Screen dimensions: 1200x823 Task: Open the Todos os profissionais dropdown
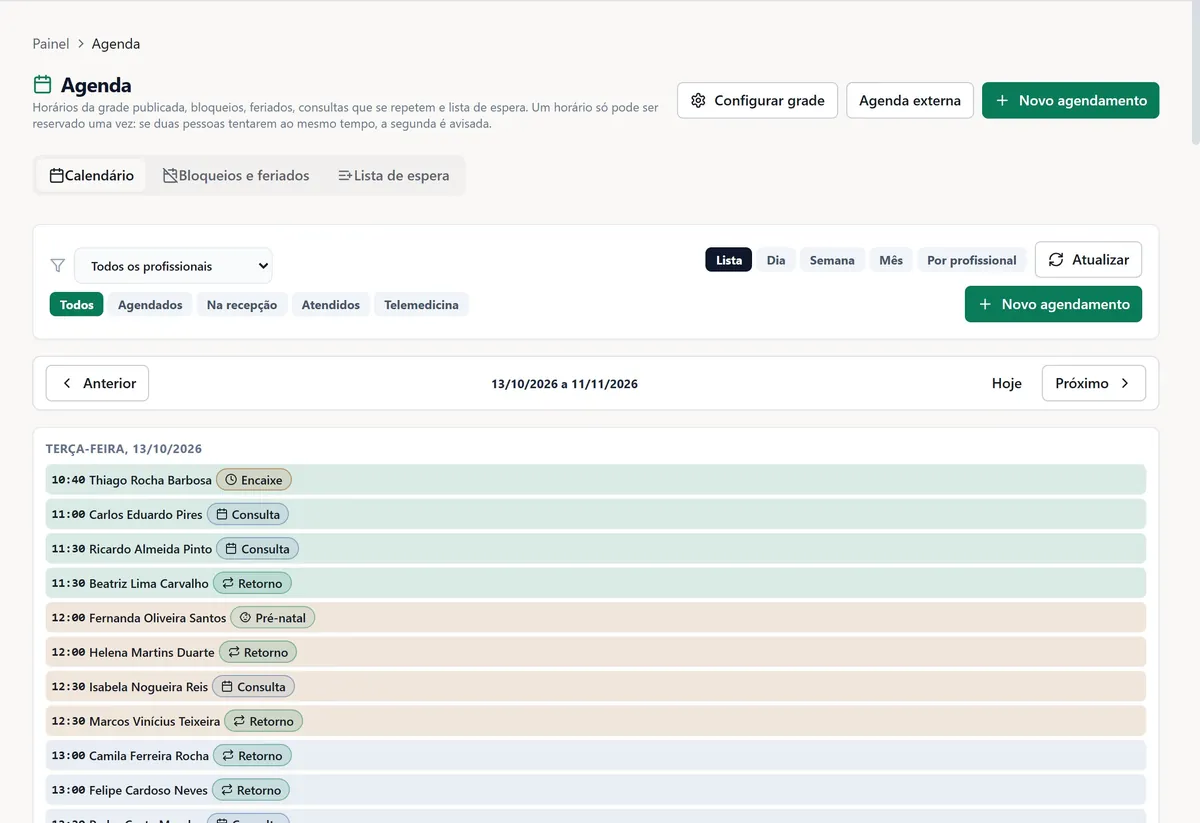coord(173,266)
